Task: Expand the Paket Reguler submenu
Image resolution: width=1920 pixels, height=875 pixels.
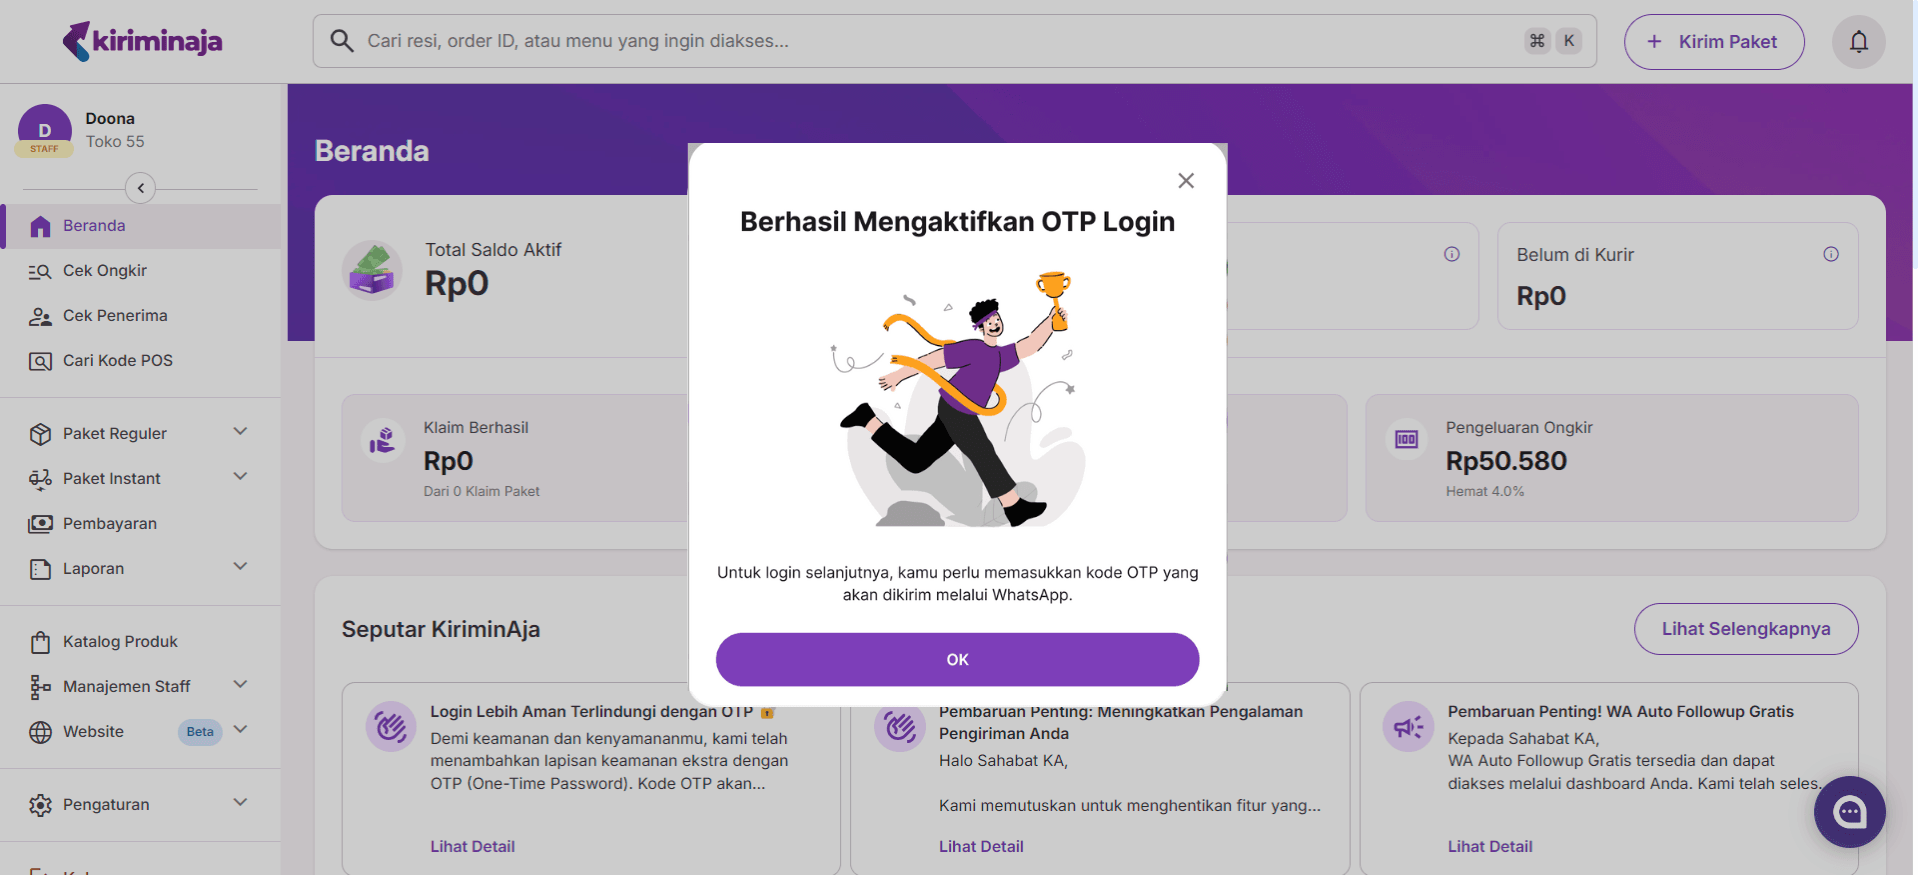Action: 240,432
